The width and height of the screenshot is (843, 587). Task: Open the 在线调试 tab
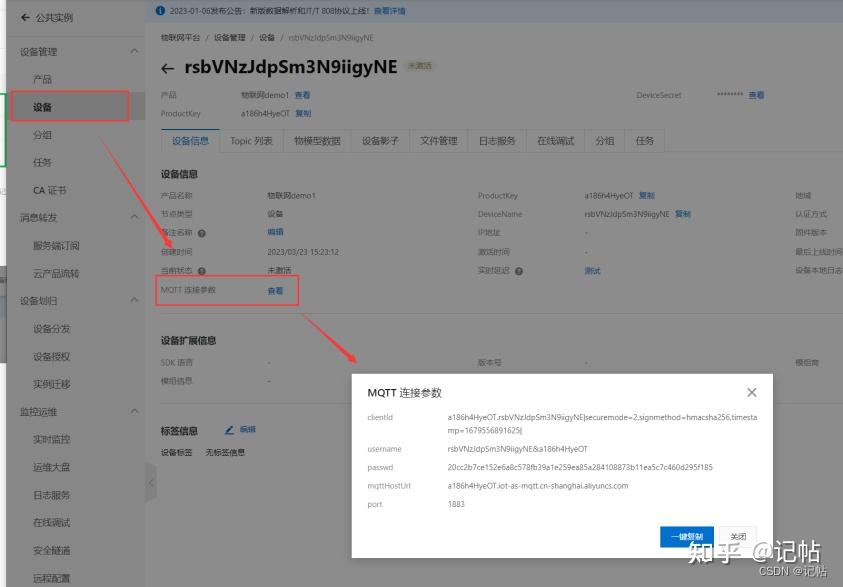[555, 141]
